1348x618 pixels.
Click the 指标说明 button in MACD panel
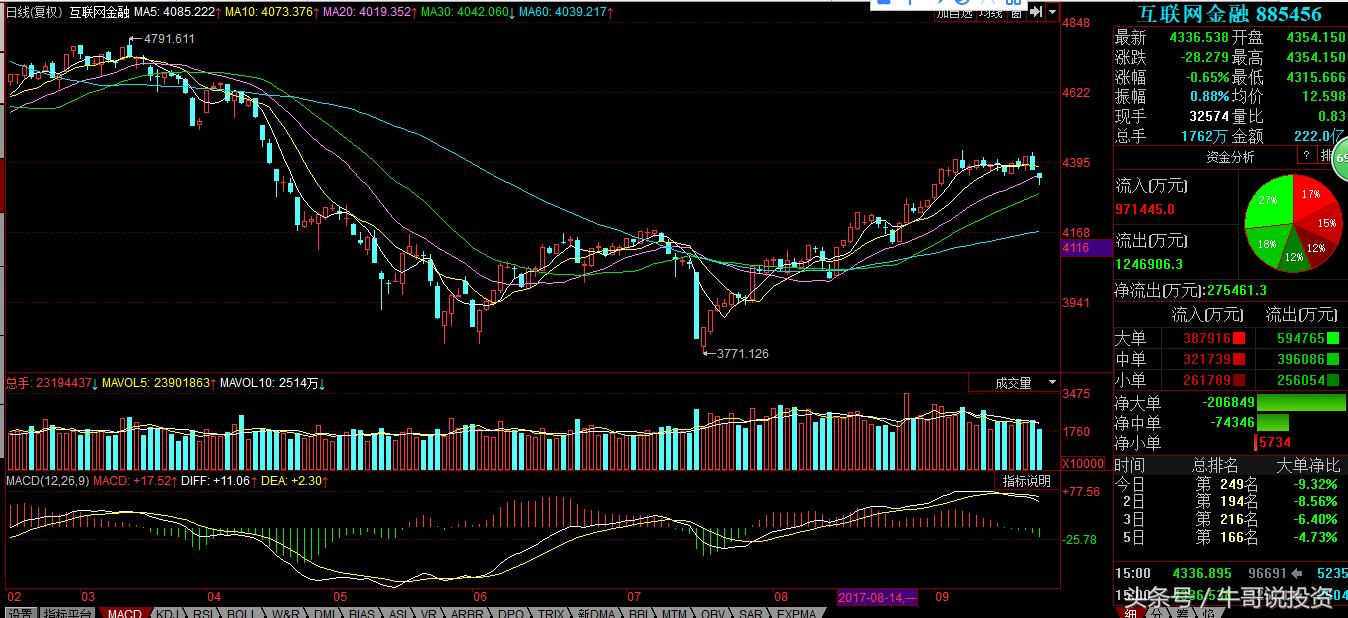(x=1025, y=482)
